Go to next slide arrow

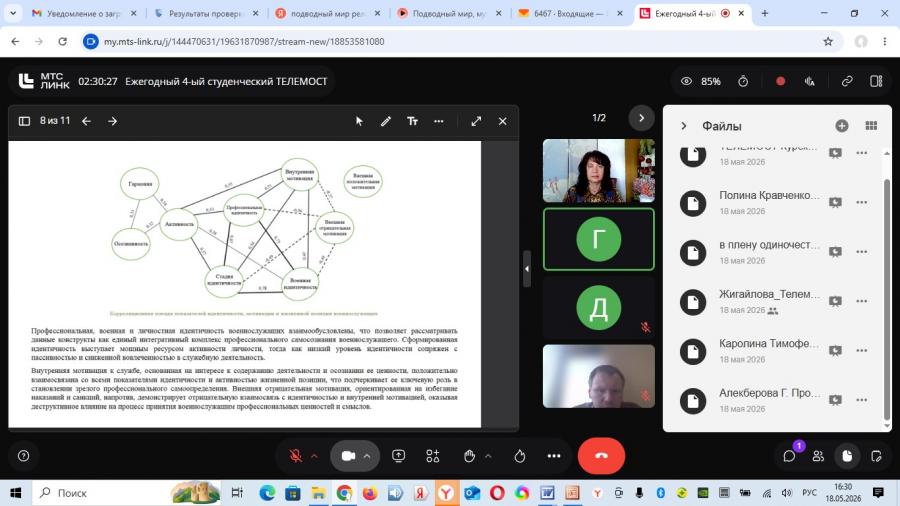point(112,121)
